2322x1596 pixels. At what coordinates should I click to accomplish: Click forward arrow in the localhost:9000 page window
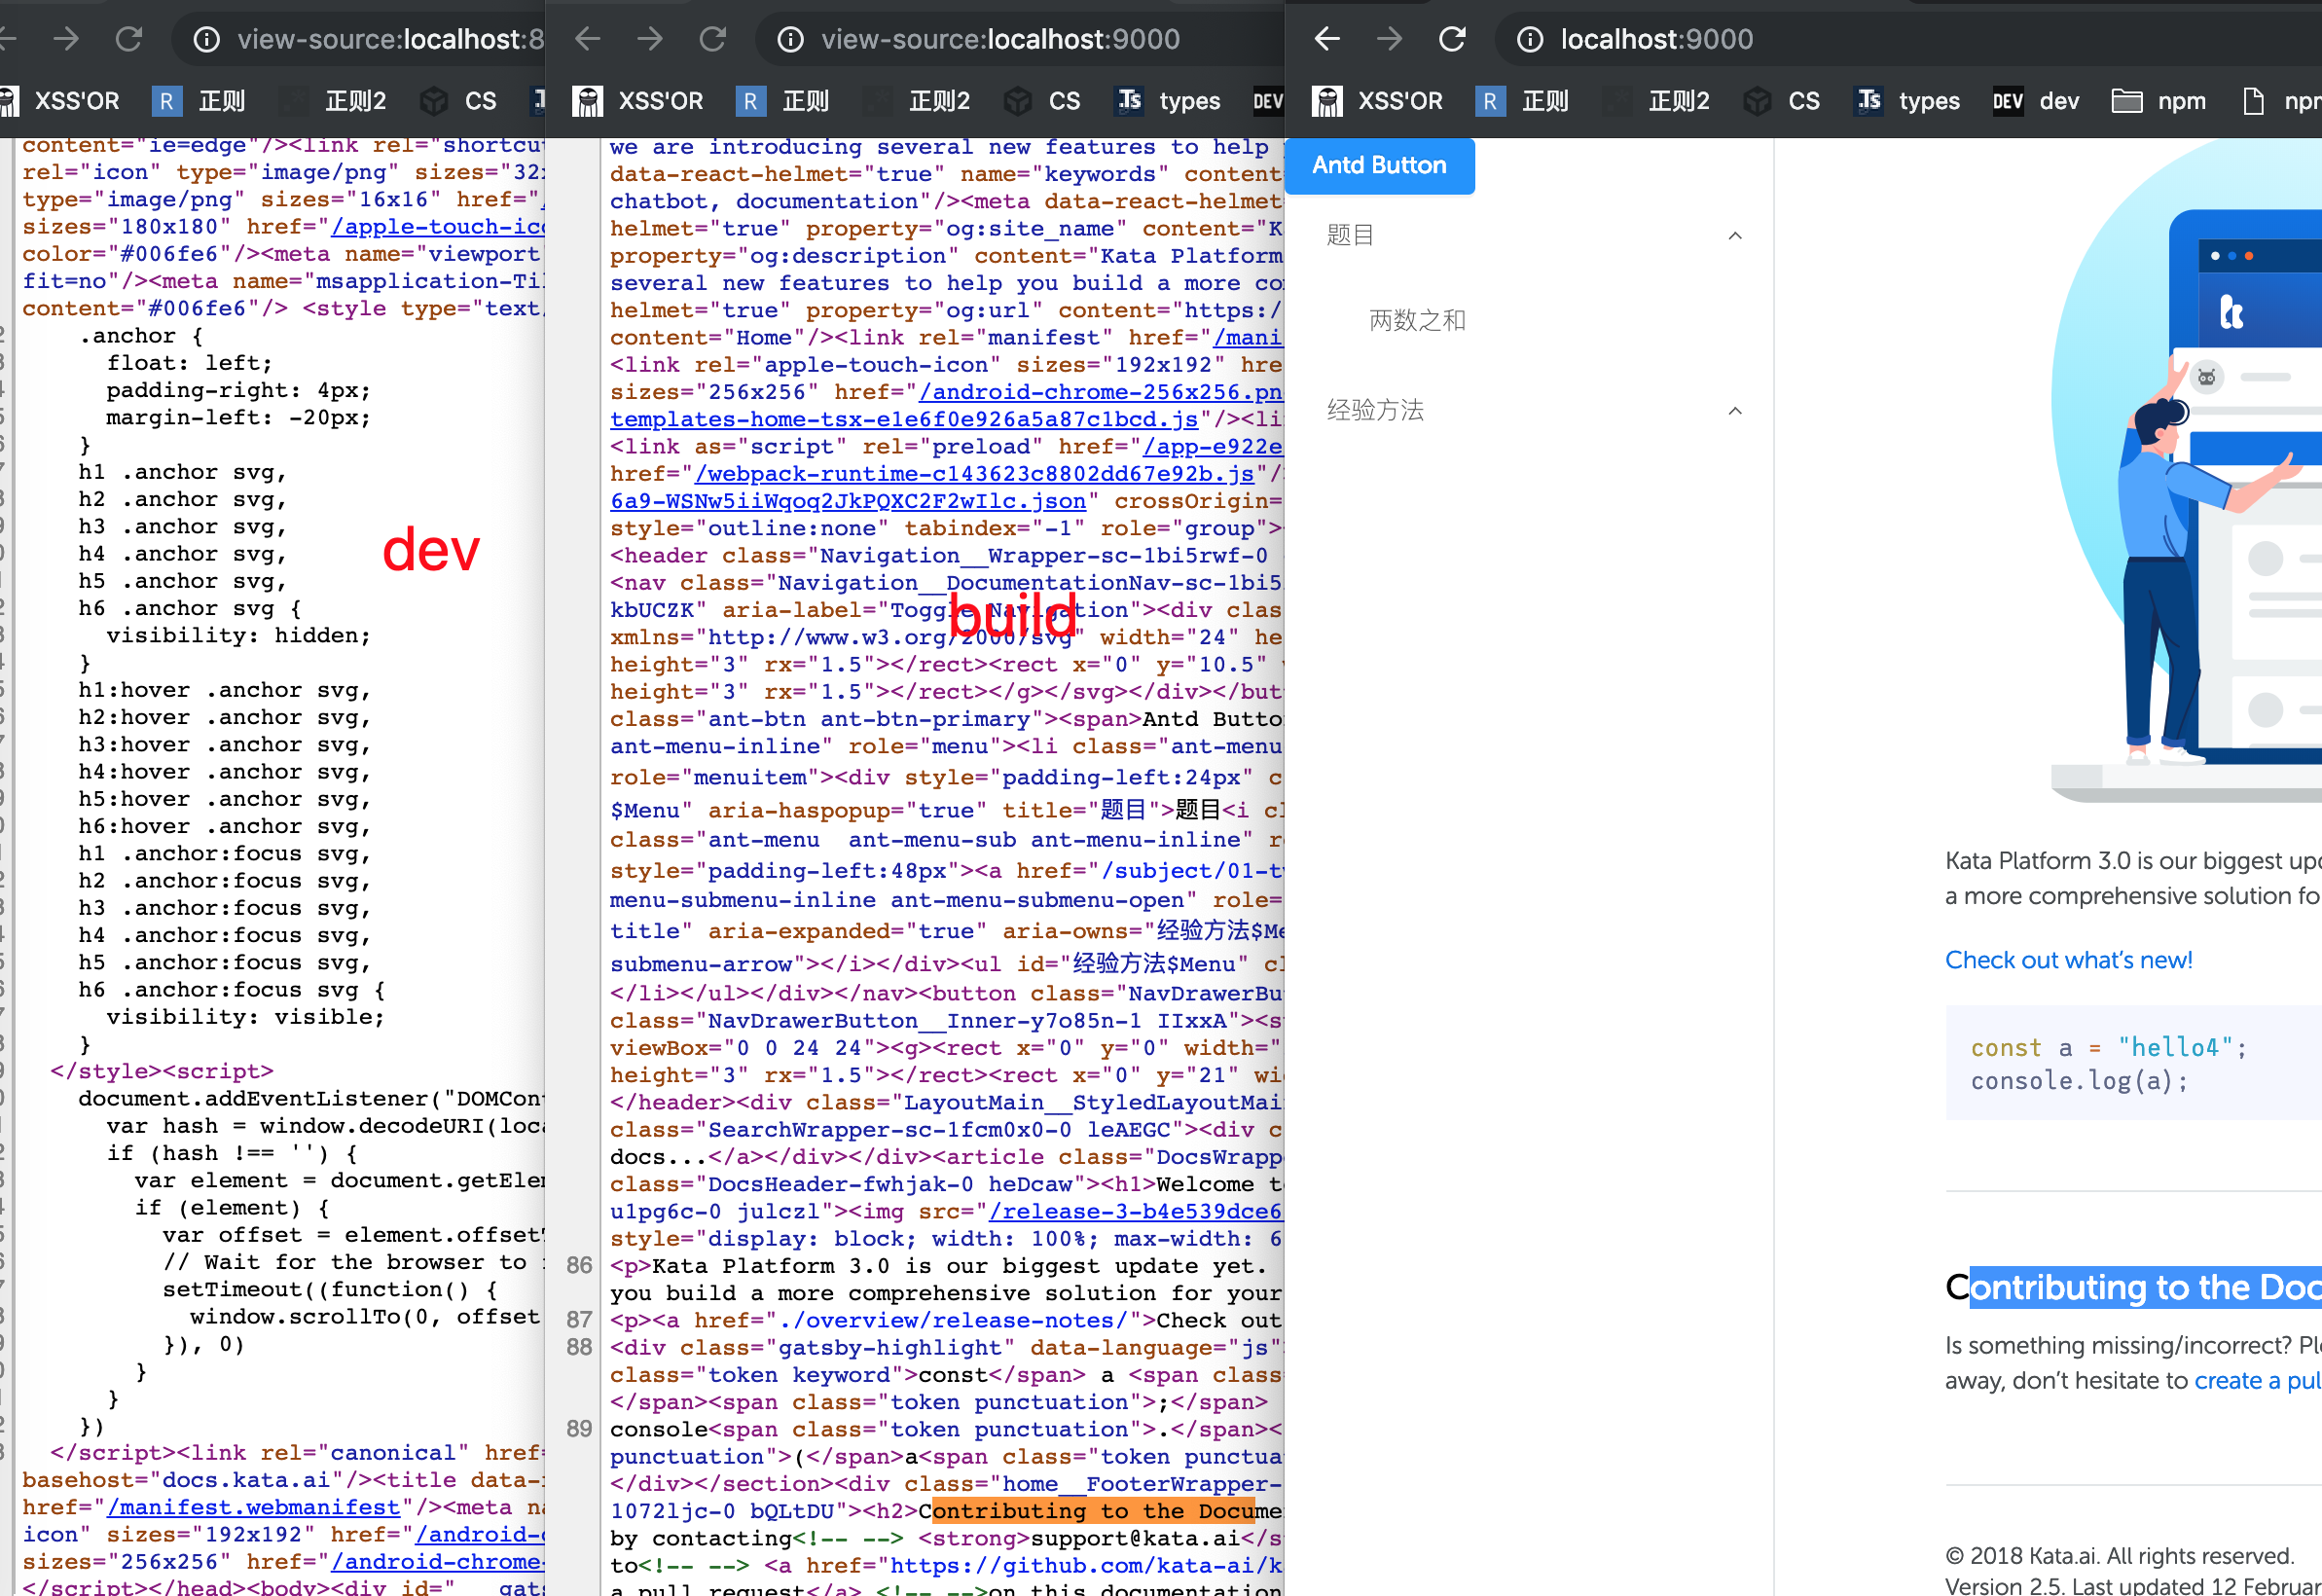tap(1389, 39)
